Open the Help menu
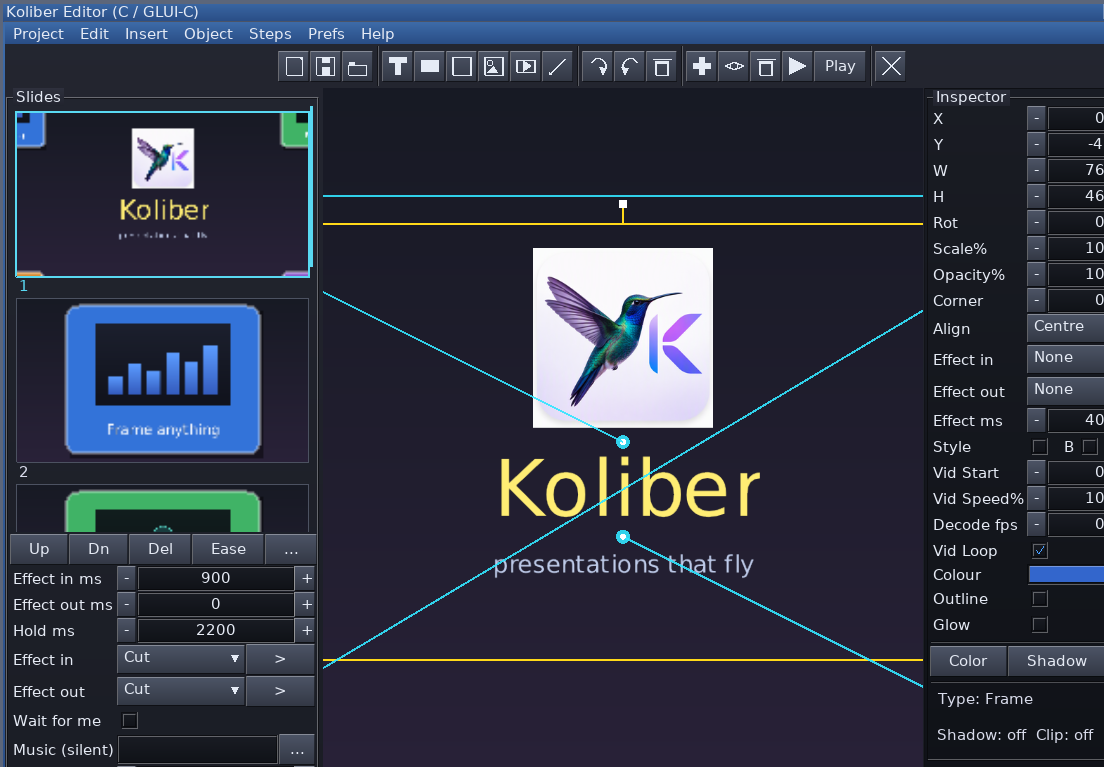Viewport: 1104px width, 767px height. pyautogui.click(x=377, y=34)
